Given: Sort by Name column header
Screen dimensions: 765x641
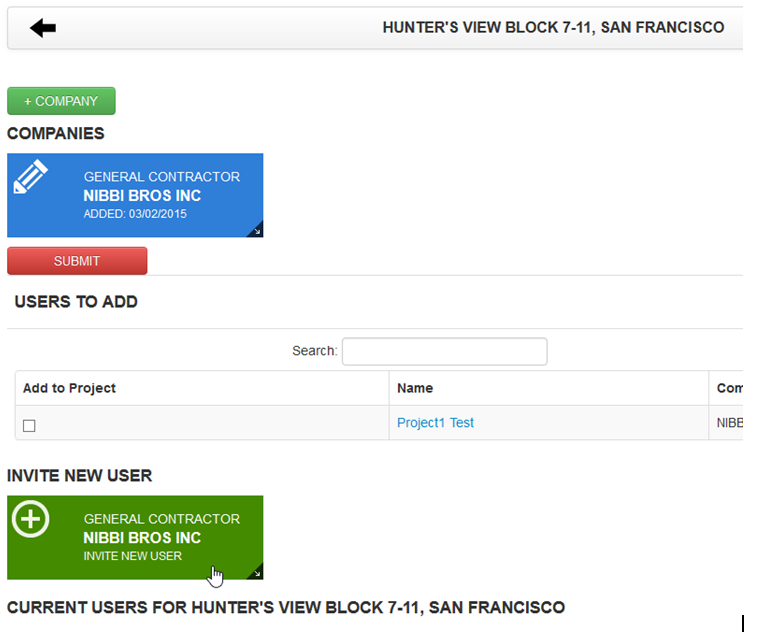Looking at the screenshot, I should 549,388.
